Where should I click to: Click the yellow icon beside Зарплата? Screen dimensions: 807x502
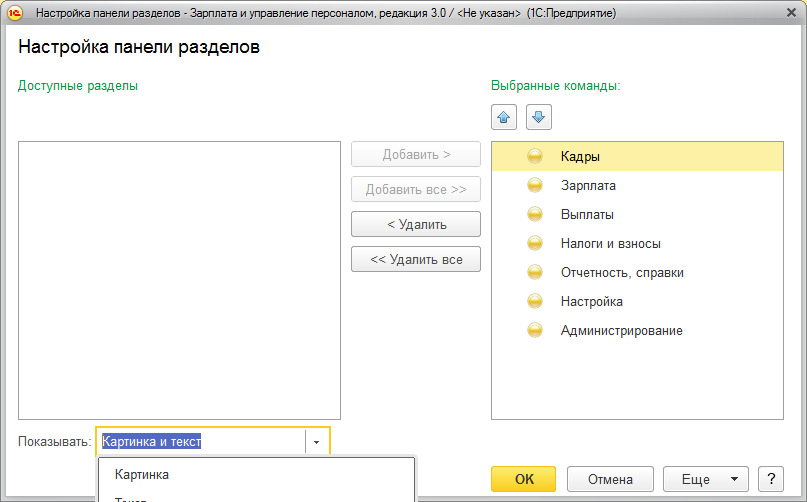click(x=535, y=185)
